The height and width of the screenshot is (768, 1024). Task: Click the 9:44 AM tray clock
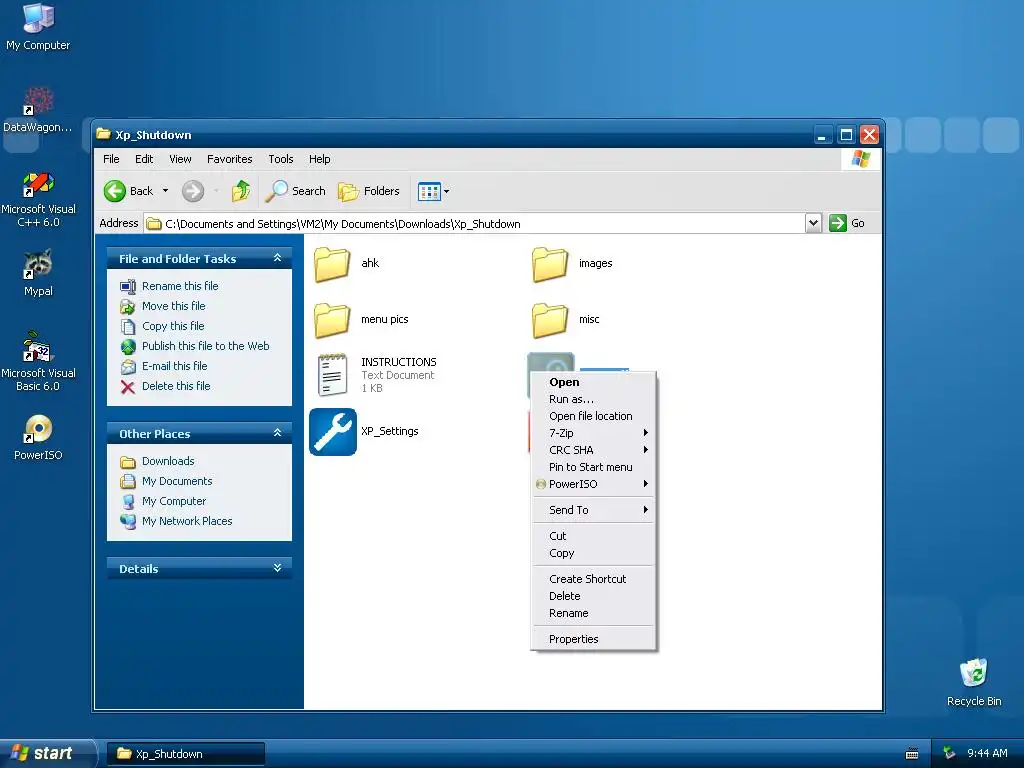click(x=987, y=754)
